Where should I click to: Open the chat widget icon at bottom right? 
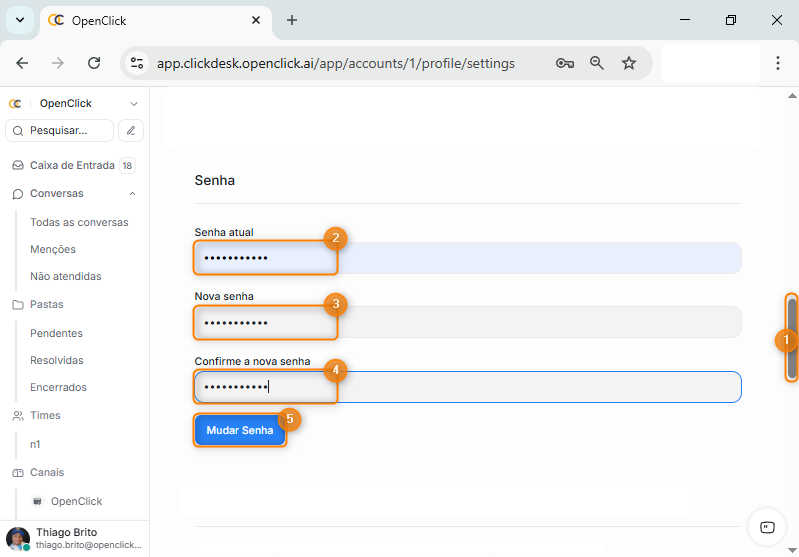pyautogui.click(x=767, y=527)
